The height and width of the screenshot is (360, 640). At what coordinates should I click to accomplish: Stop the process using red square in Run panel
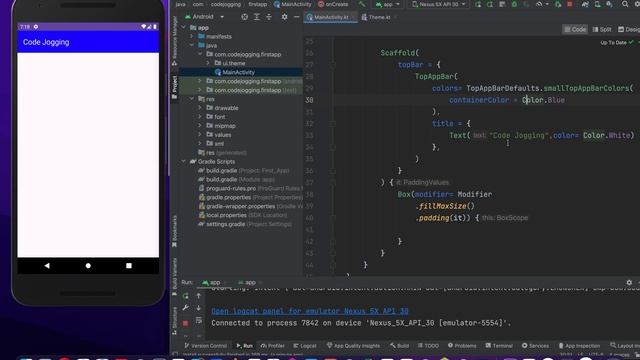point(186,323)
